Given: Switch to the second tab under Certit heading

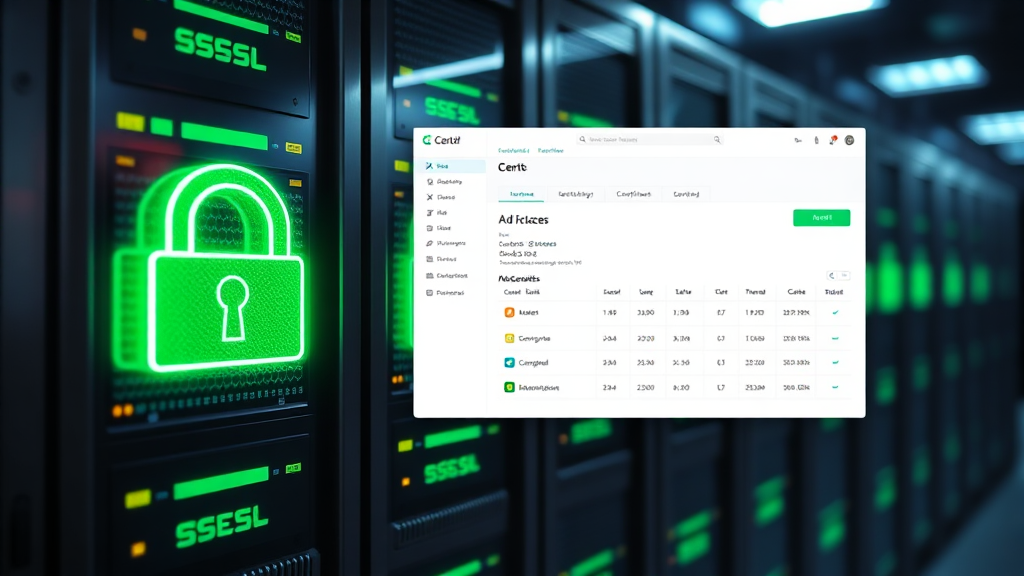Looking at the screenshot, I should point(575,194).
